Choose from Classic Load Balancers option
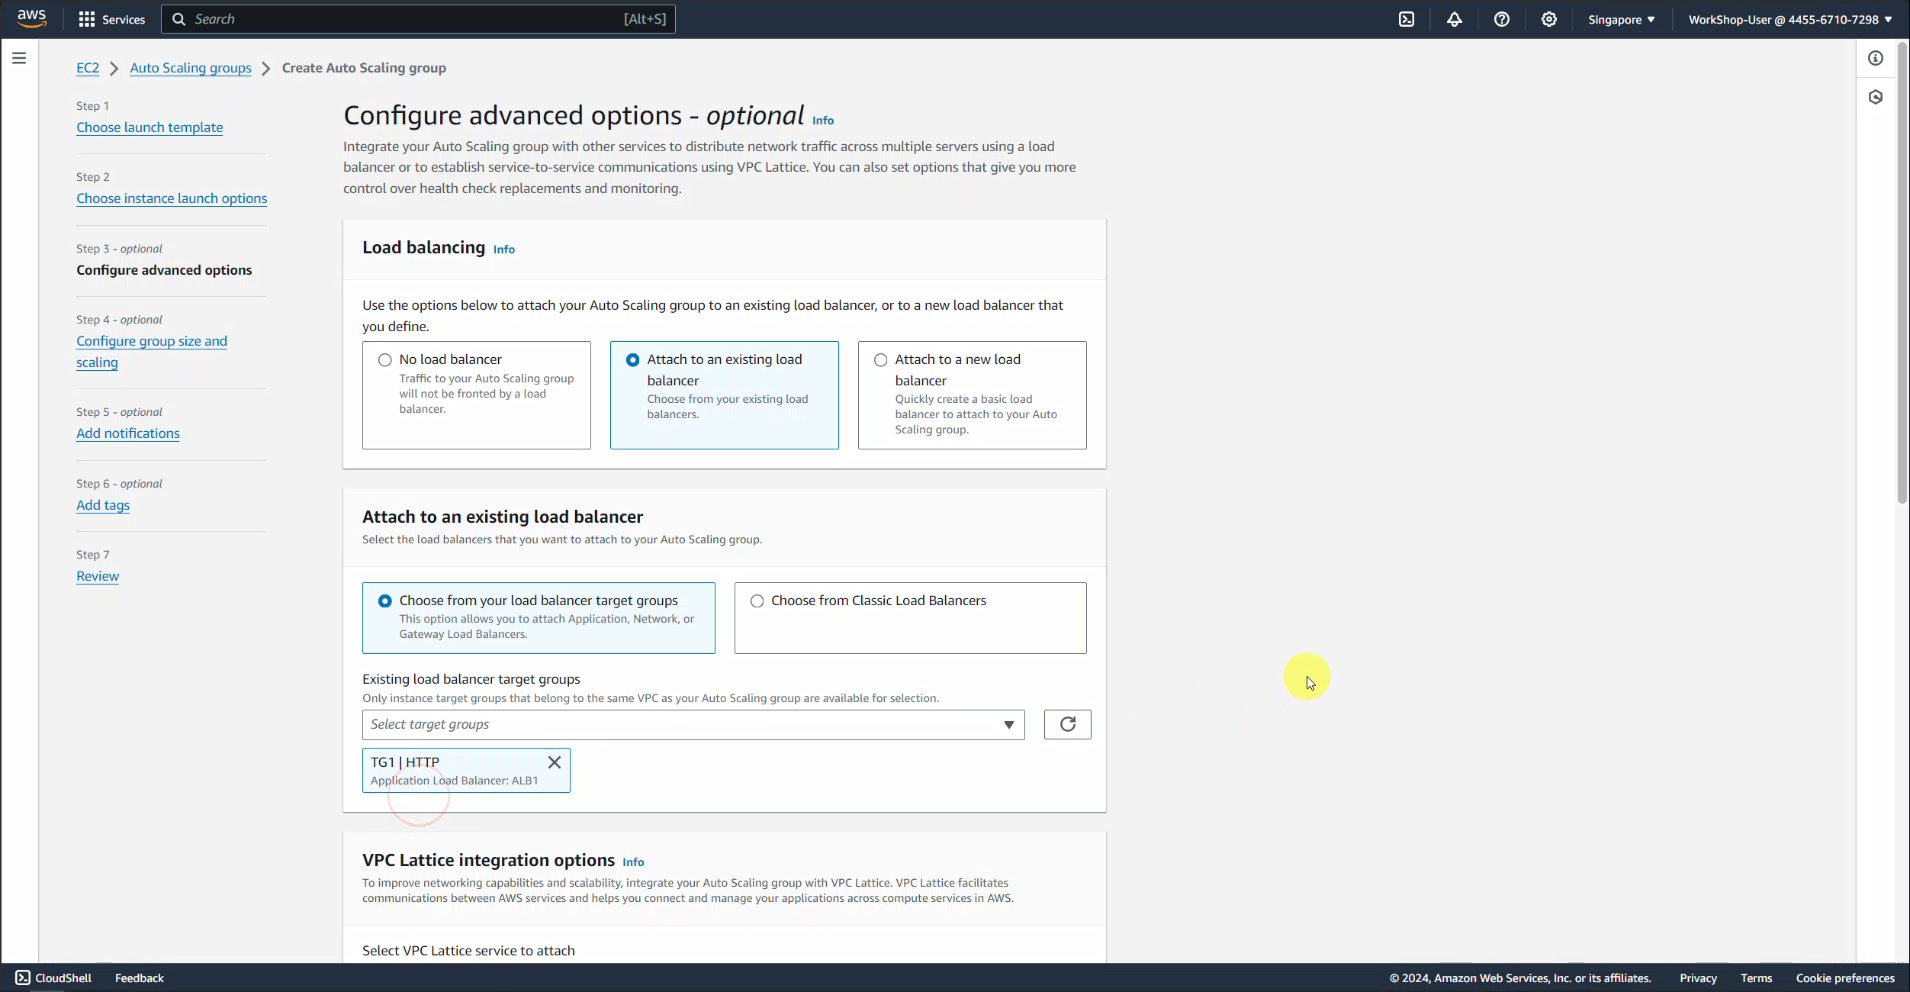Viewport: 1910px width, 992px height. (x=757, y=601)
